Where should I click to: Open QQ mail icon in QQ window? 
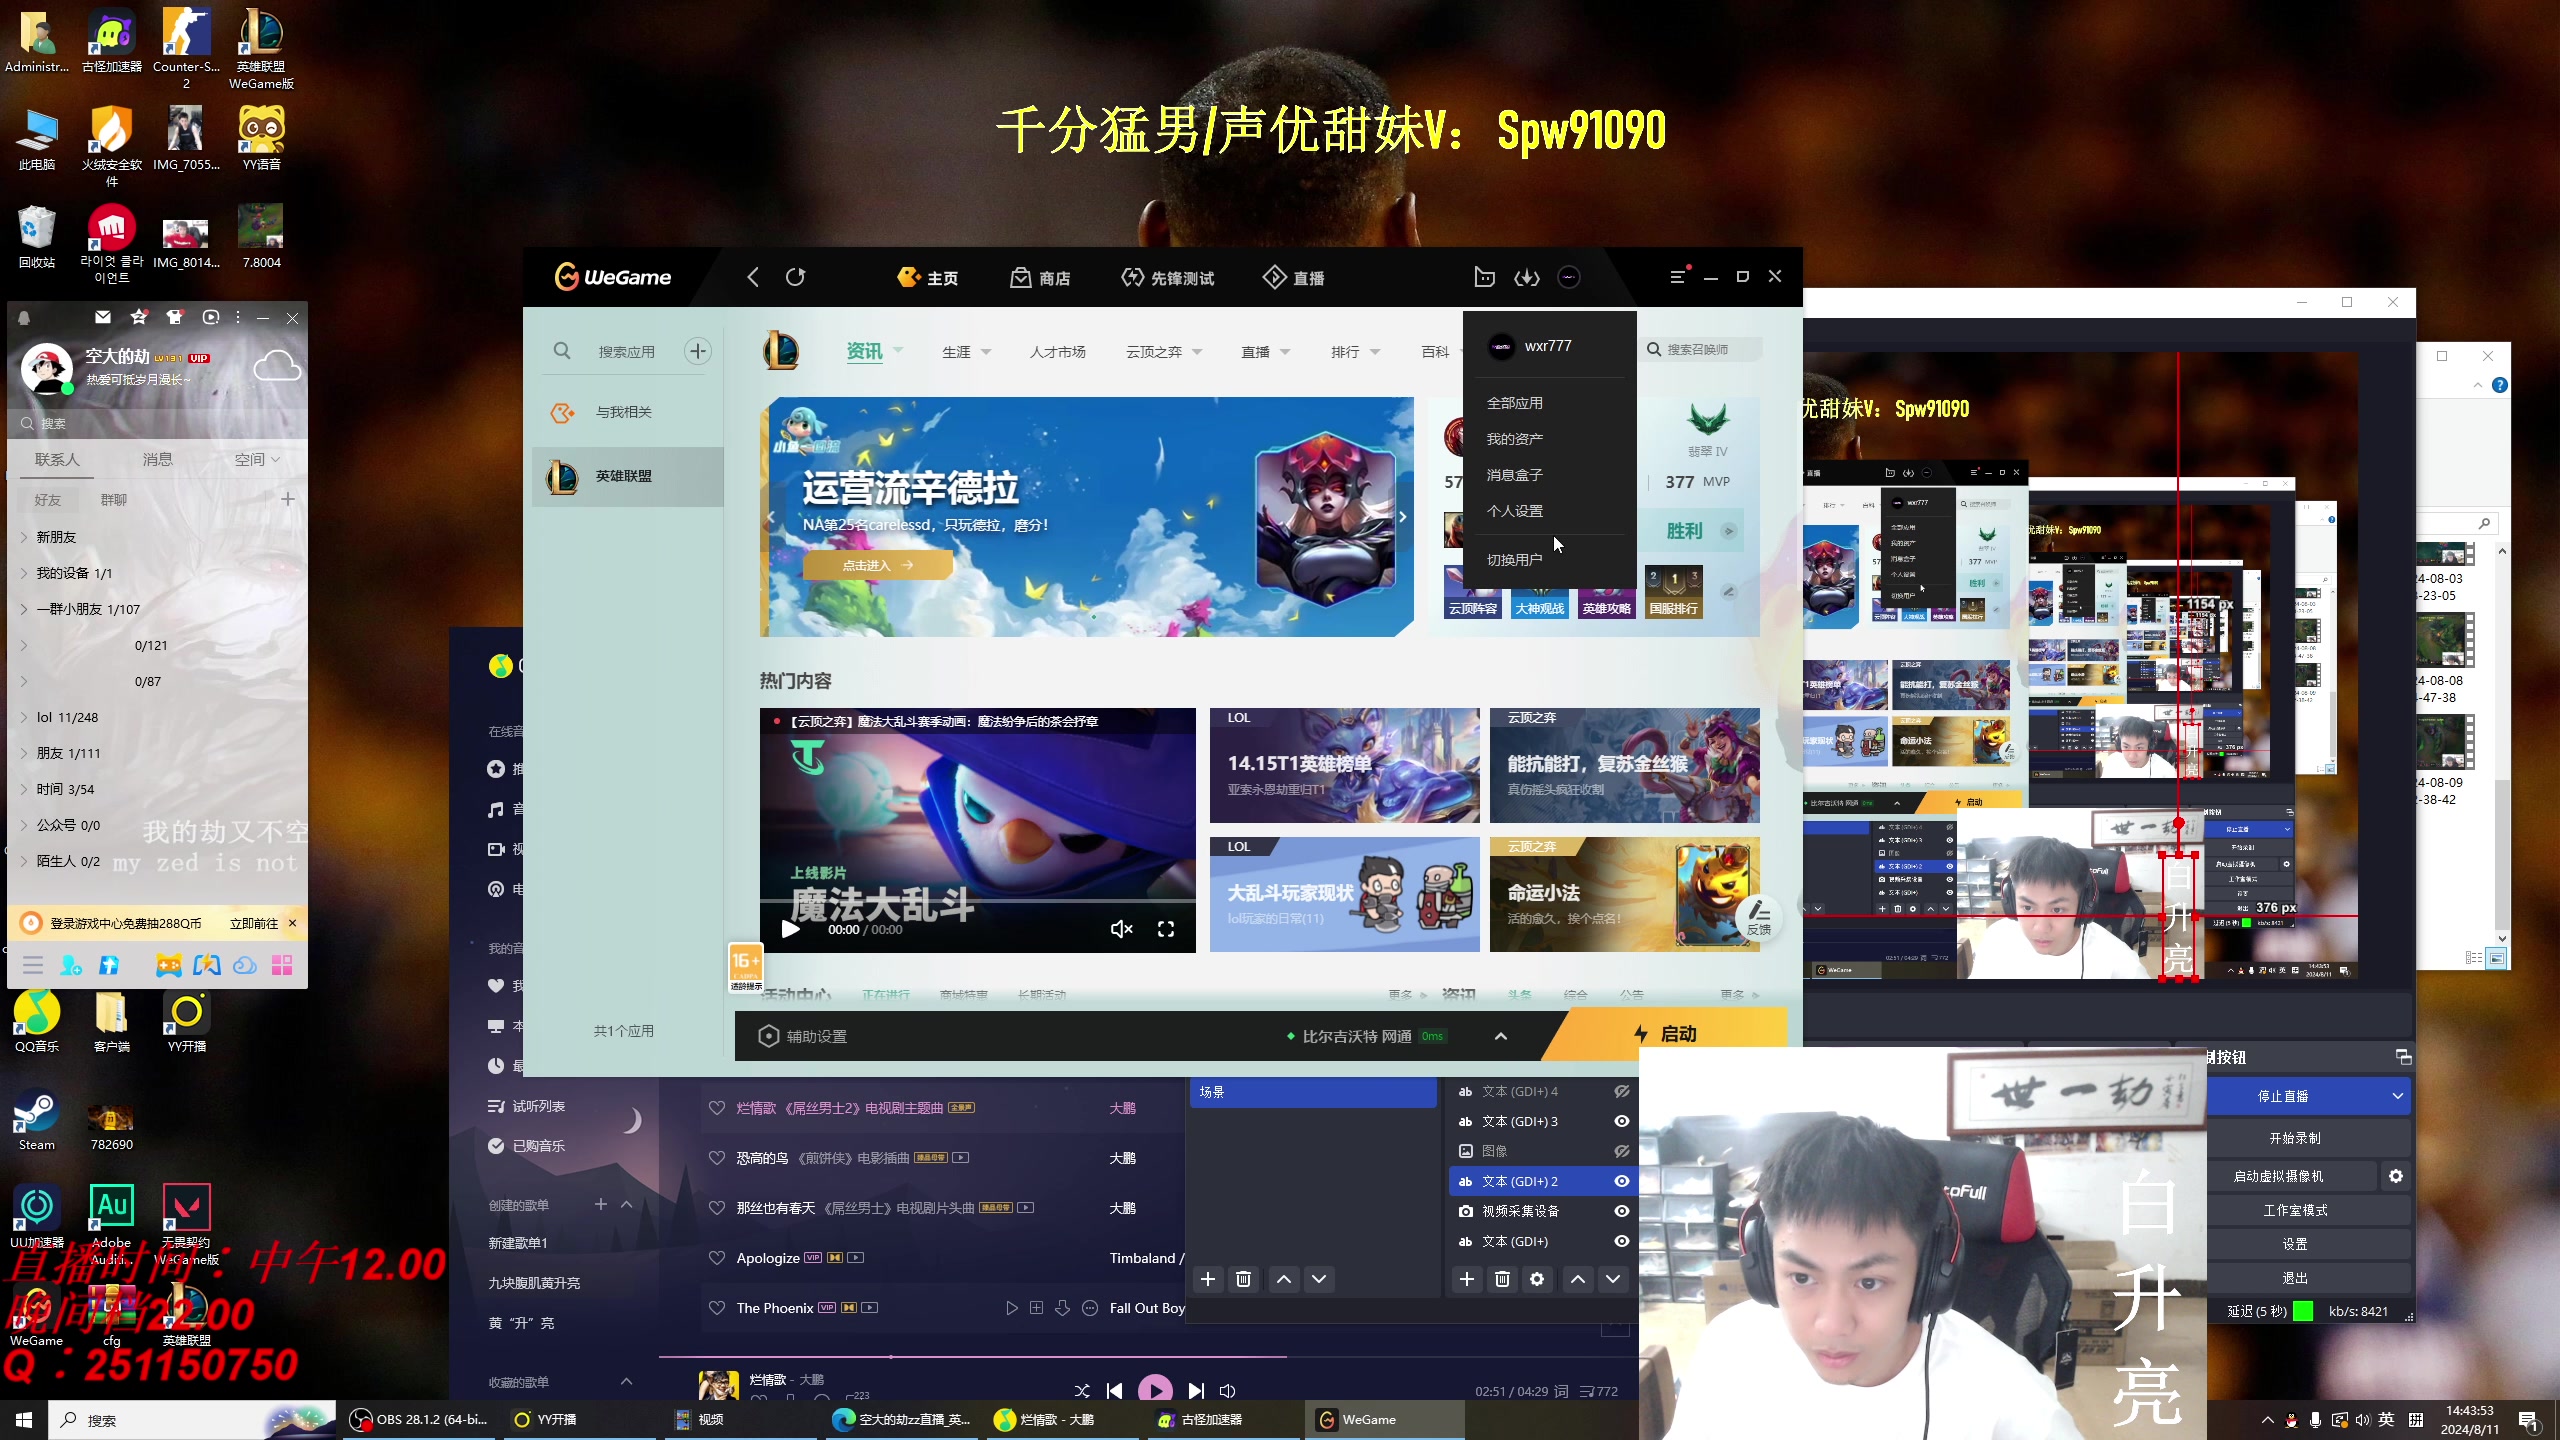103,317
